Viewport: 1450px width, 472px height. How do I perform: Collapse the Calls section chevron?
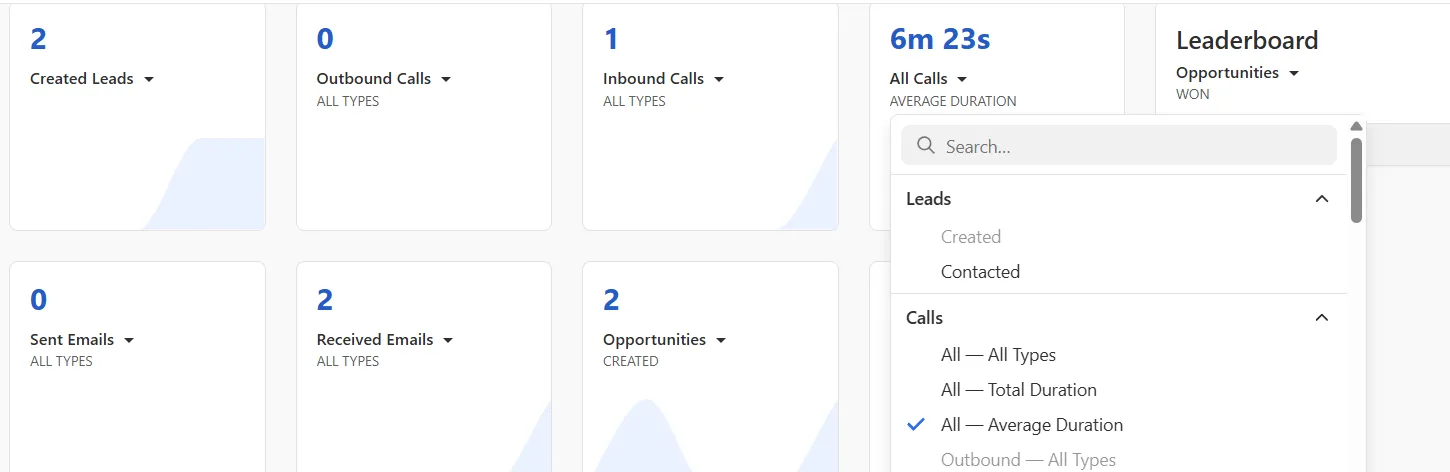tap(1321, 318)
